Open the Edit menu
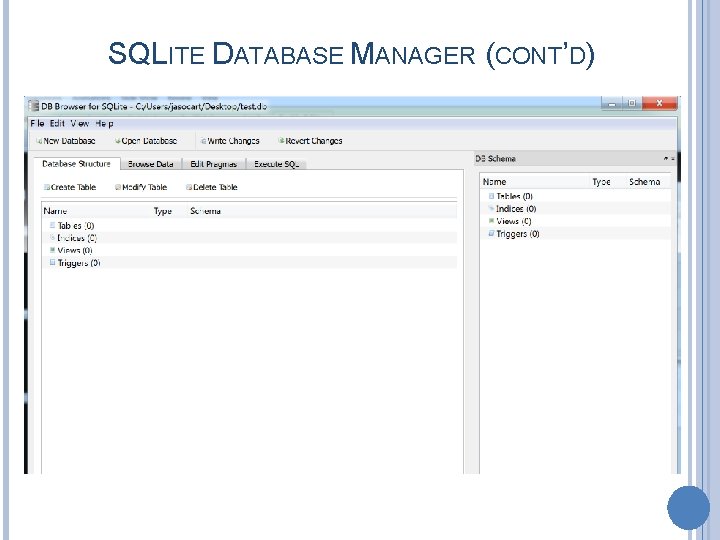Viewport: 720px width, 540px height. (x=57, y=123)
